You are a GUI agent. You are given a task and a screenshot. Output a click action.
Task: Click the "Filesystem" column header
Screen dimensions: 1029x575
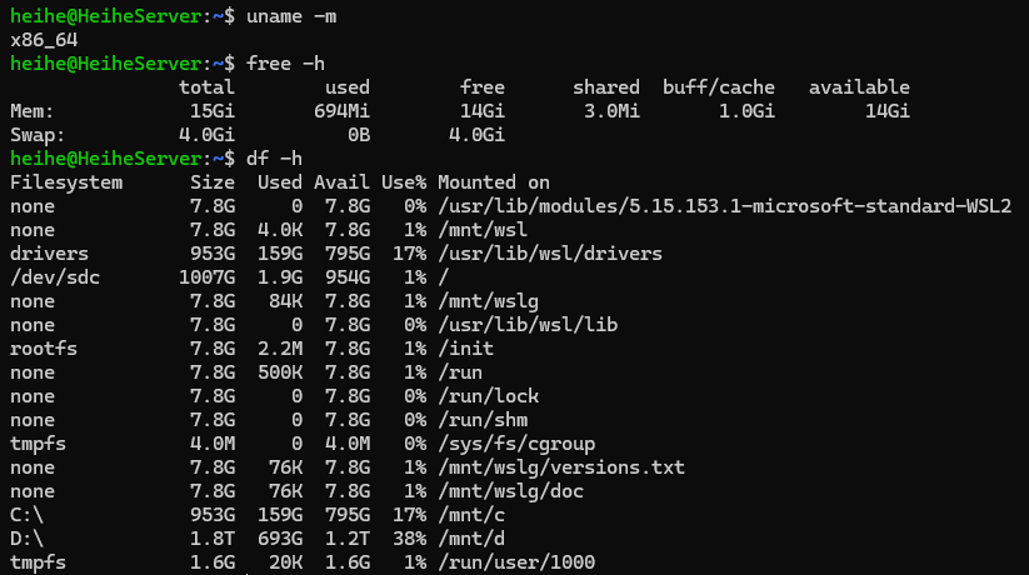point(66,183)
